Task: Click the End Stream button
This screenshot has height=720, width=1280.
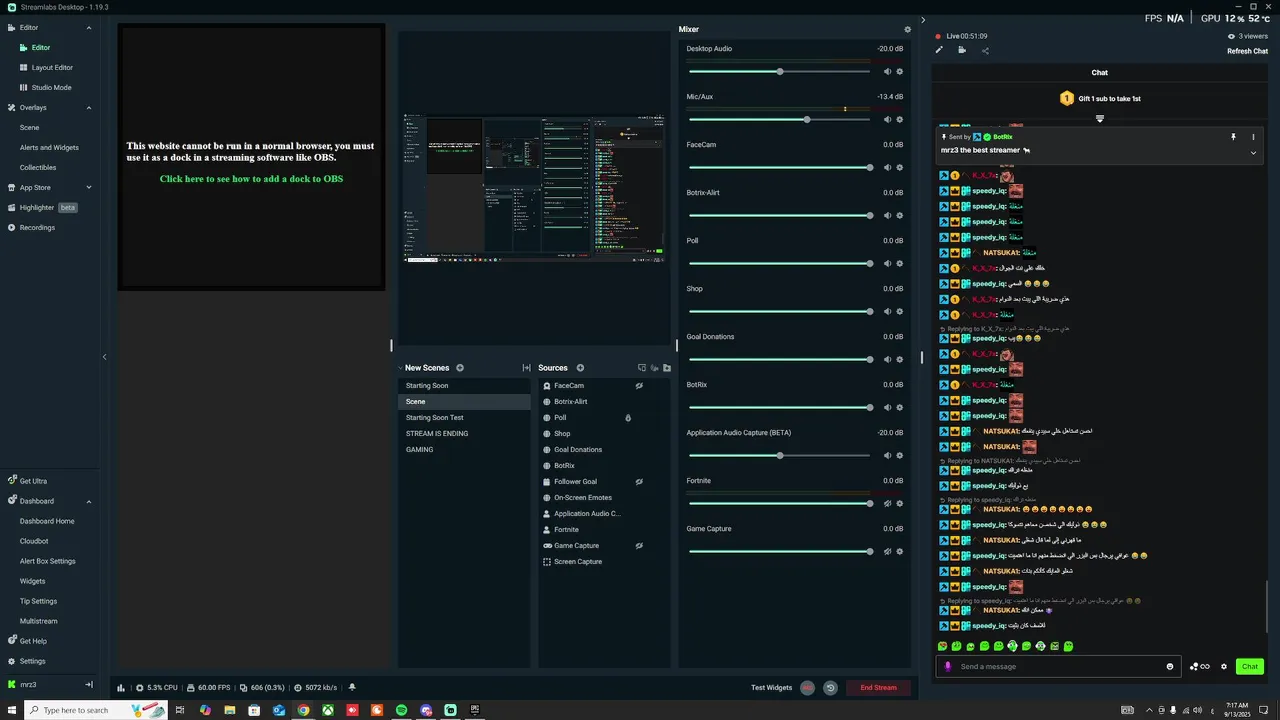Action: [878, 688]
